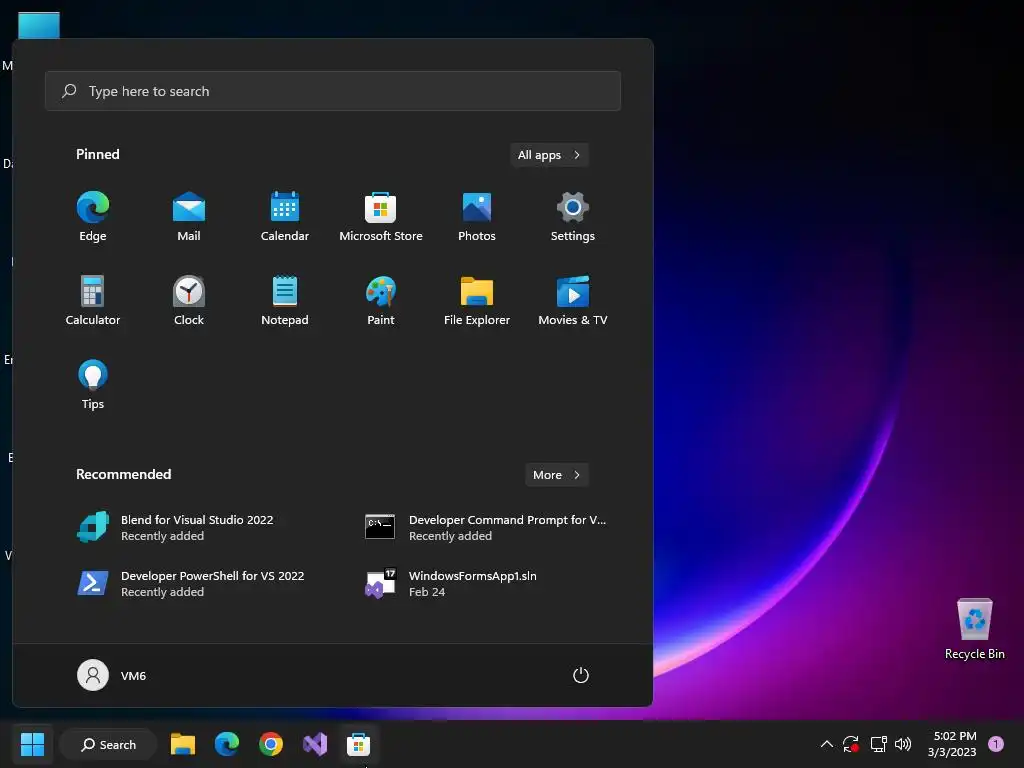
Task: Open the VM6 user account menu
Action: [112, 675]
